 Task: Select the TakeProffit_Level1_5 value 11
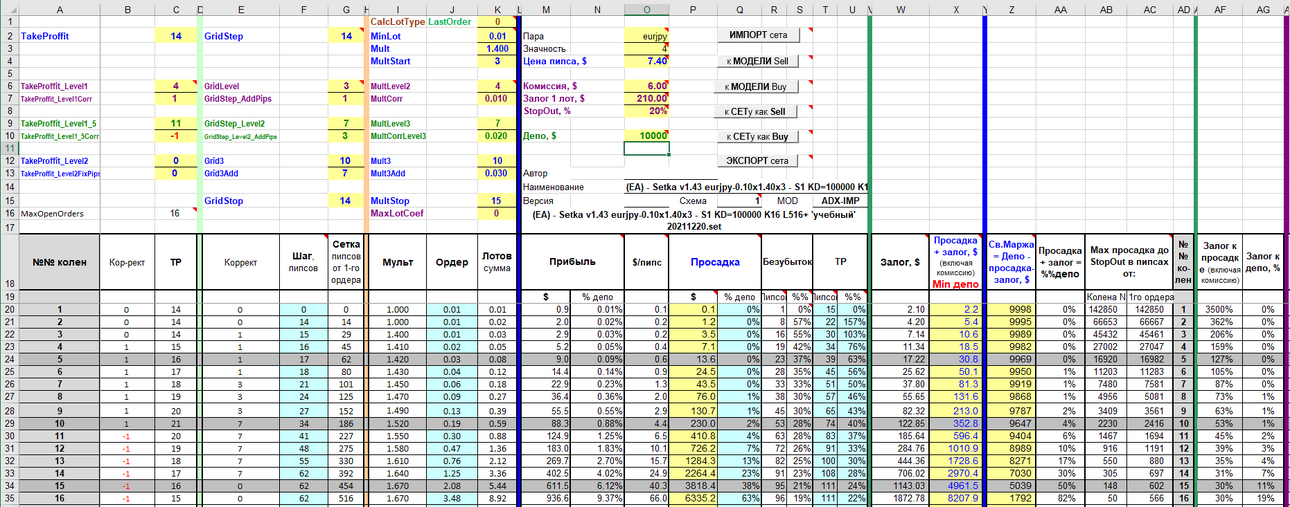coord(176,122)
